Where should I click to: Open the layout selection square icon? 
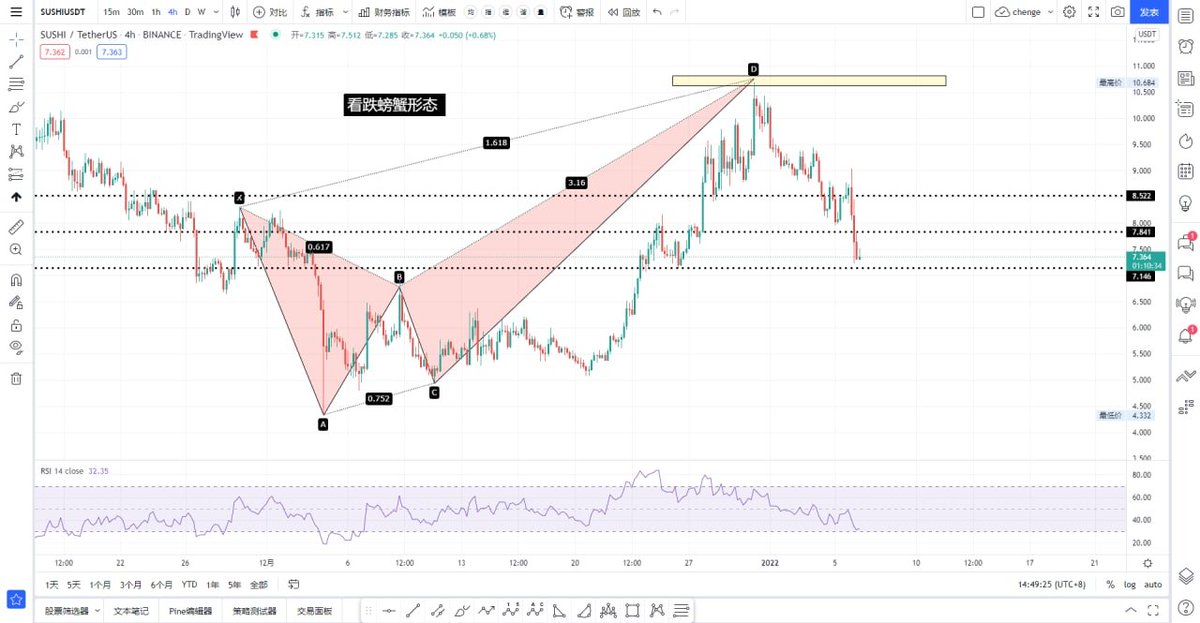click(x=977, y=12)
